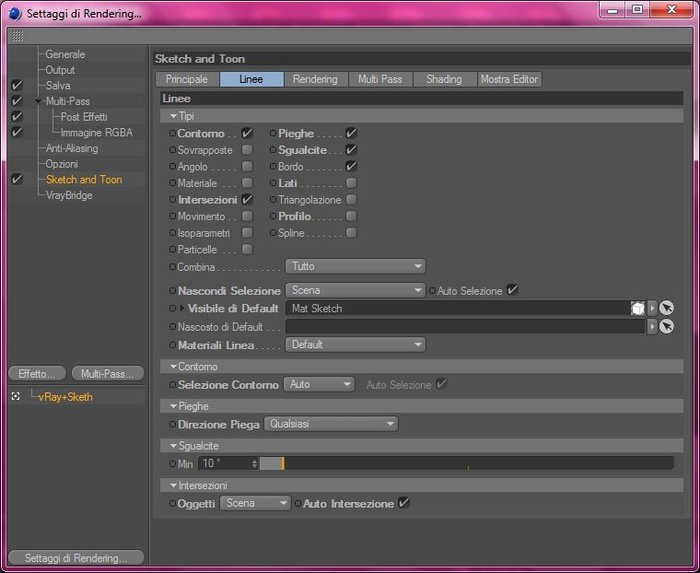The image size is (700, 573).
Task: Toggle Auto Selezione next to Nascondi Selezione
Action: point(512,290)
